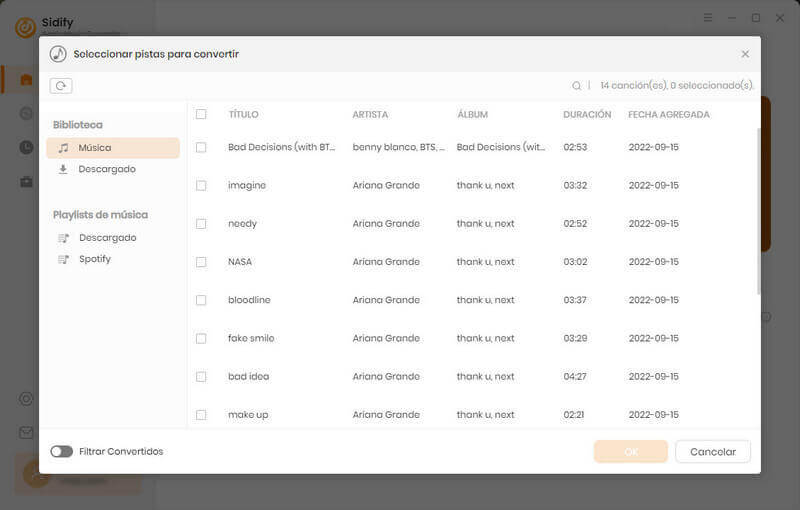Check the fake smile track checkbox
The height and width of the screenshot is (510, 800).
(x=201, y=339)
